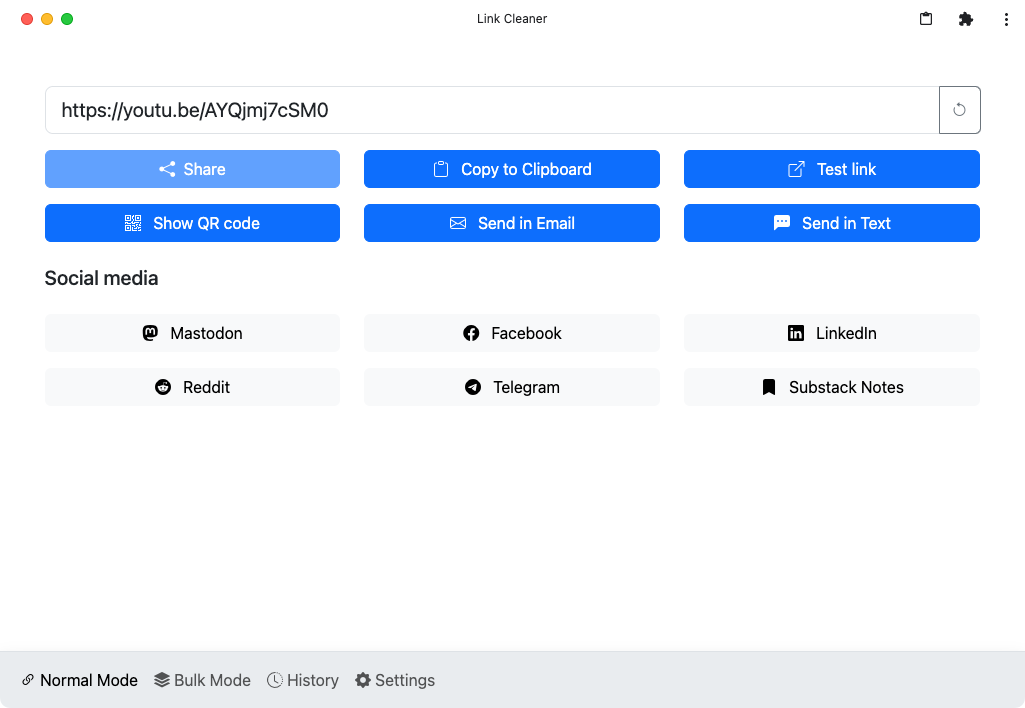Open the extensions puzzle piece icon

[x=966, y=19]
